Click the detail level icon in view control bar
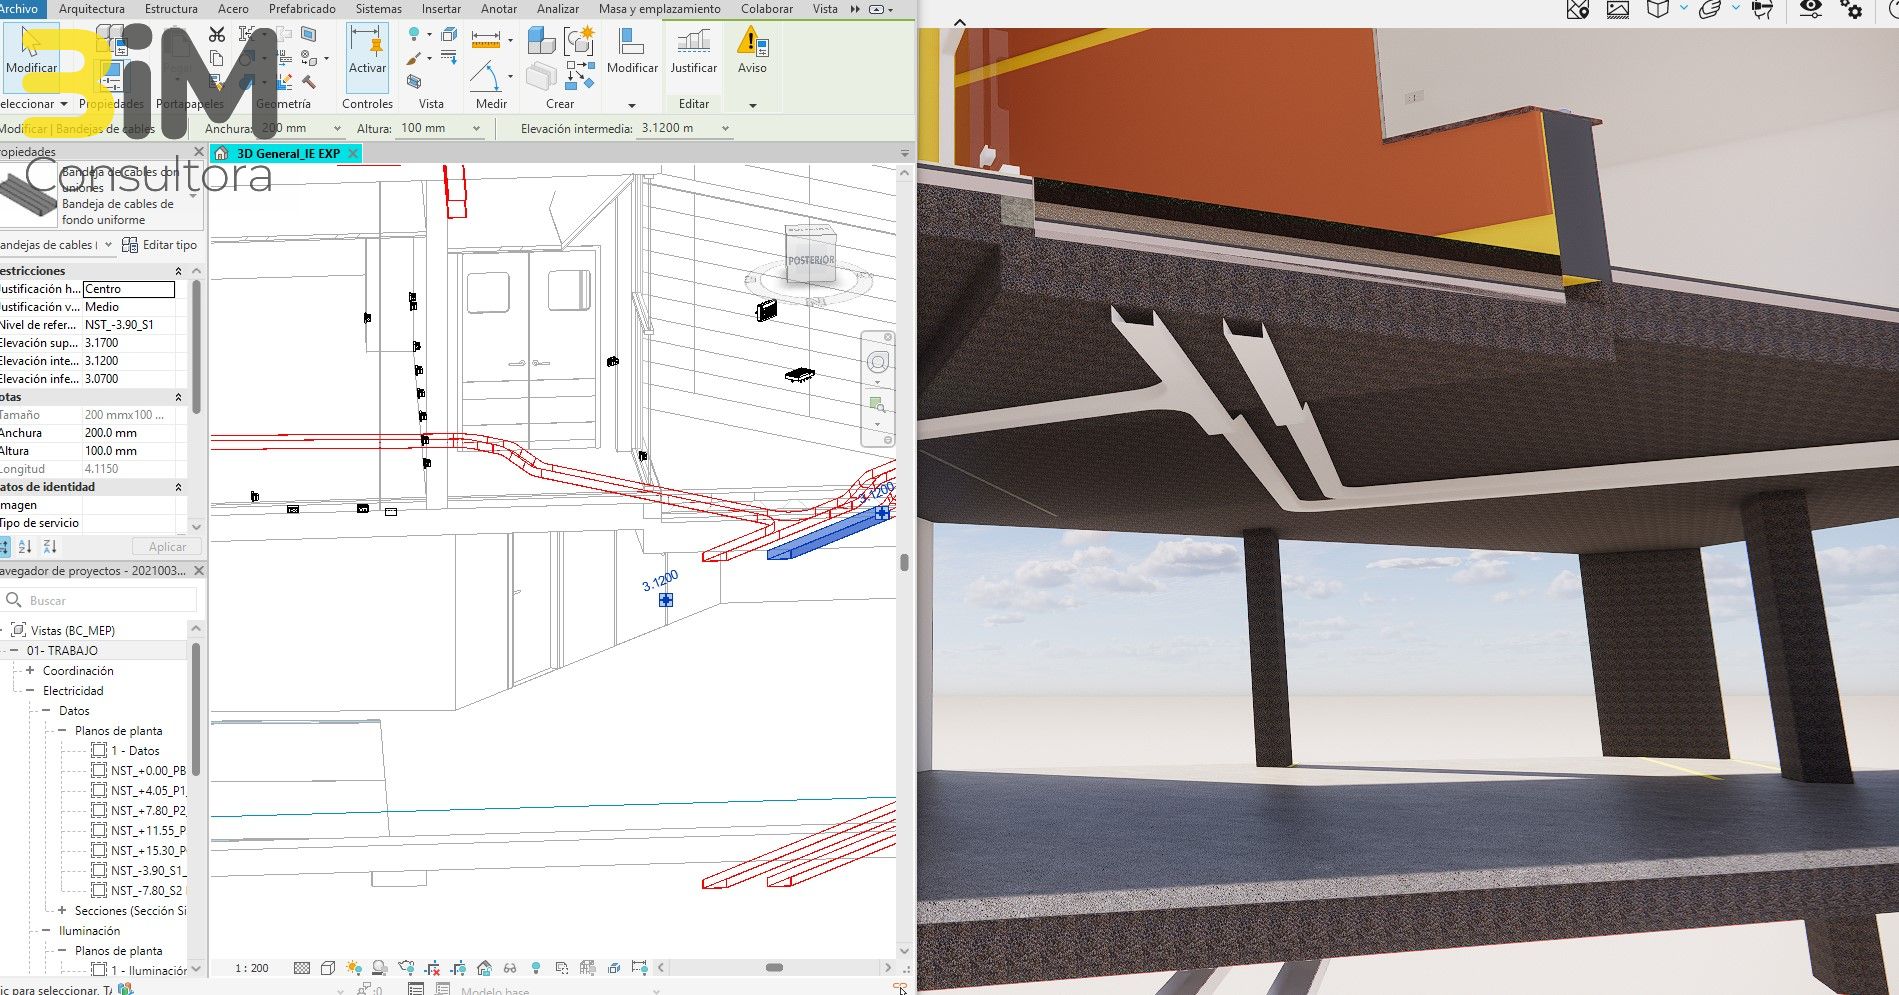Image resolution: width=1899 pixels, height=995 pixels. [x=302, y=968]
